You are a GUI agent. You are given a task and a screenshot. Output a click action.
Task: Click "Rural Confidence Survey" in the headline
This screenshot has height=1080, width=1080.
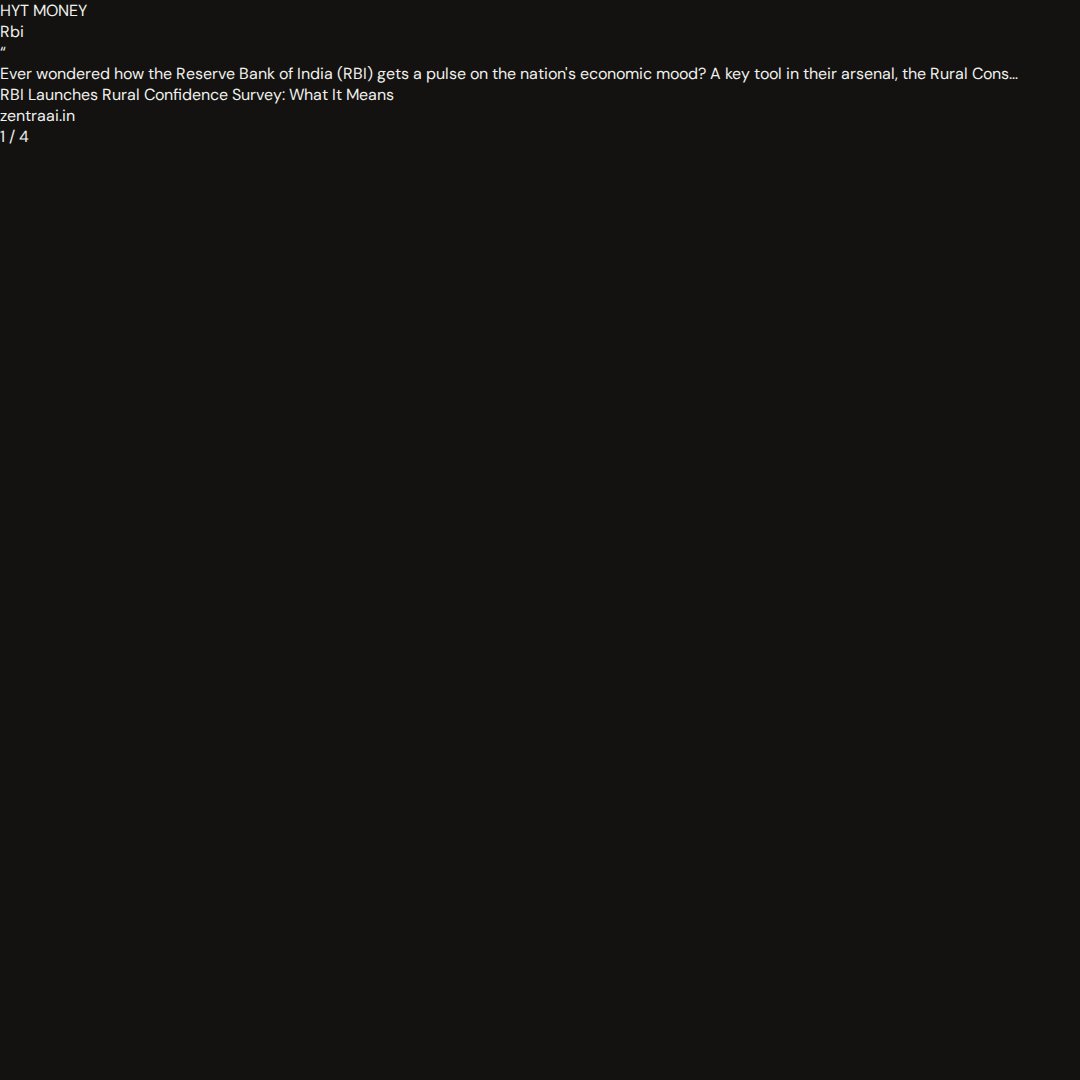click(x=194, y=95)
